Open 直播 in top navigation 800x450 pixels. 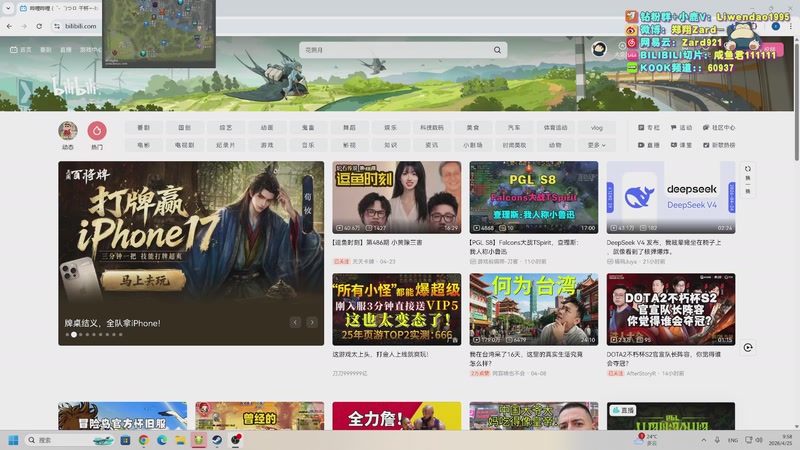(x=66, y=49)
